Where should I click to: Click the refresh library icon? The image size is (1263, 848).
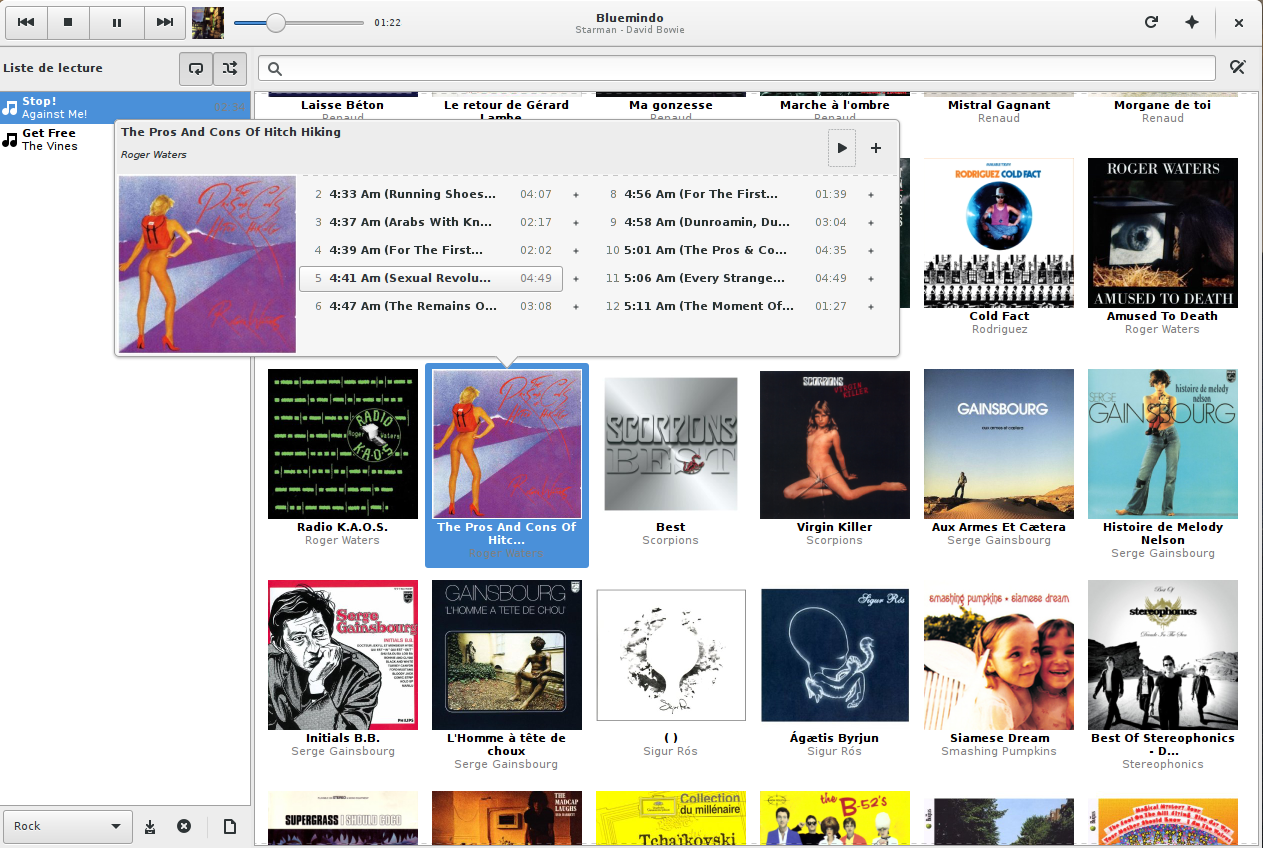pos(1151,22)
